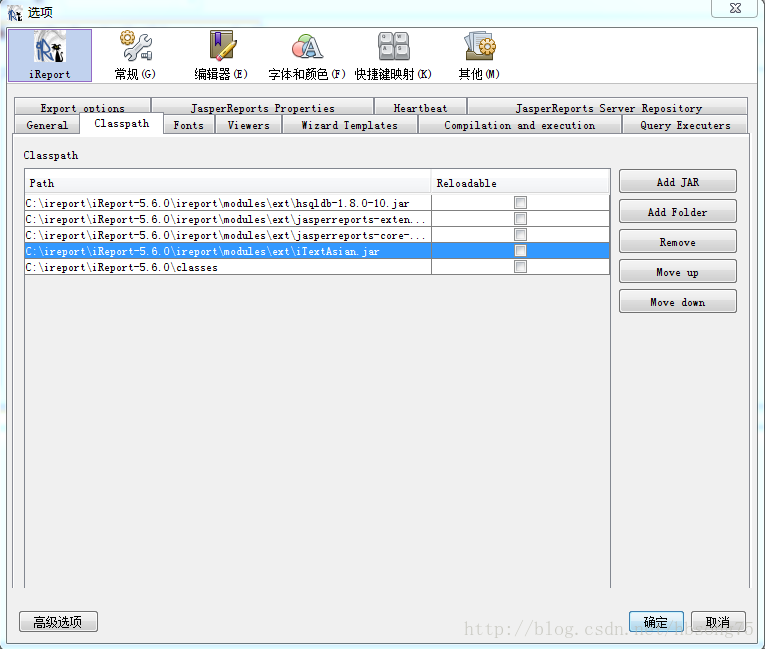Select the iReport options category icon
The width and height of the screenshot is (765, 649).
49,55
